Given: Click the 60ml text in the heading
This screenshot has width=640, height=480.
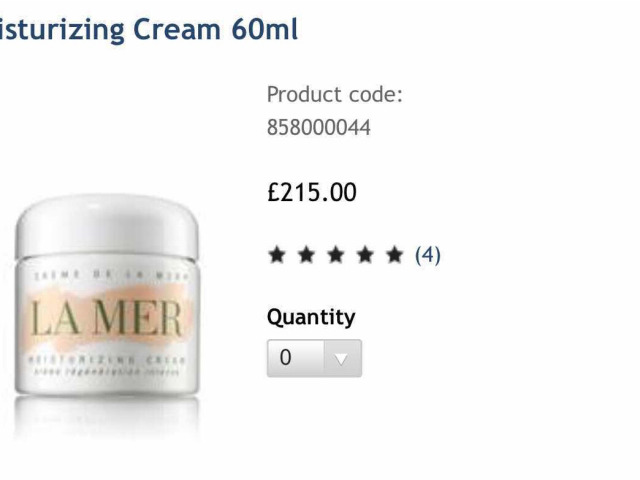Looking at the screenshot, I should (x=264, y=29).
